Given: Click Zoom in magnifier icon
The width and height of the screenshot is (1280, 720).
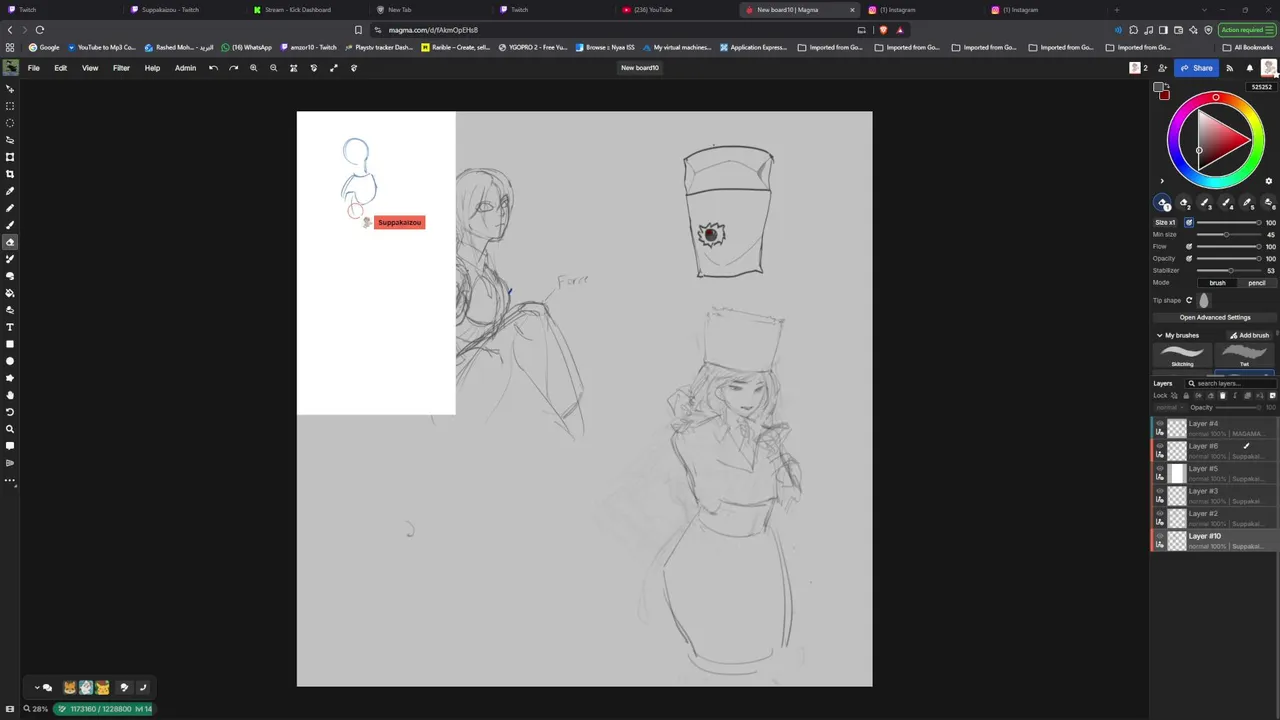Looking at the screenshot, I should click(x=253, y=68).
